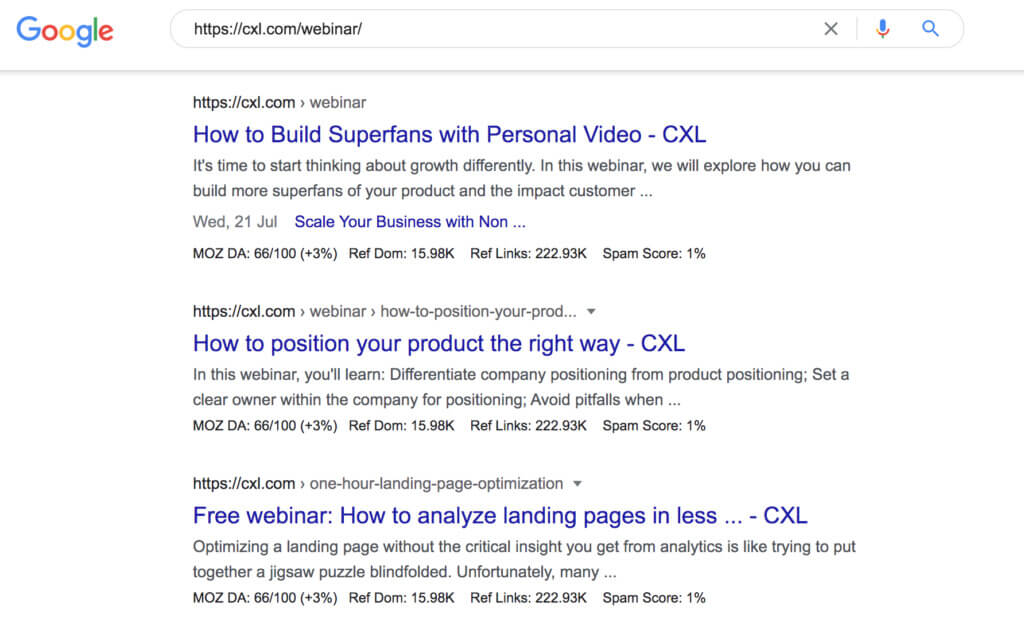Open "How to position your product the right way"

point(439,343)
